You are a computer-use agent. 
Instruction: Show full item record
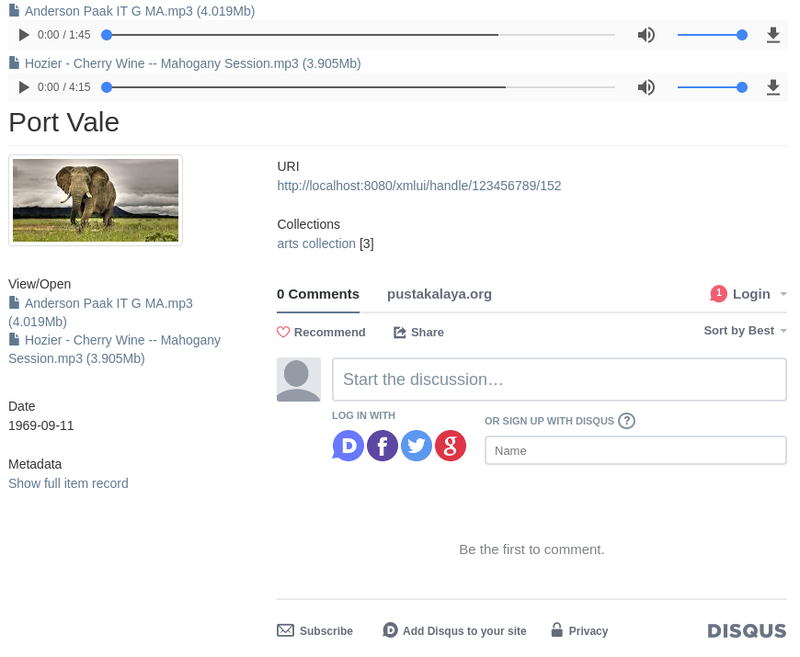coord(68,483)
